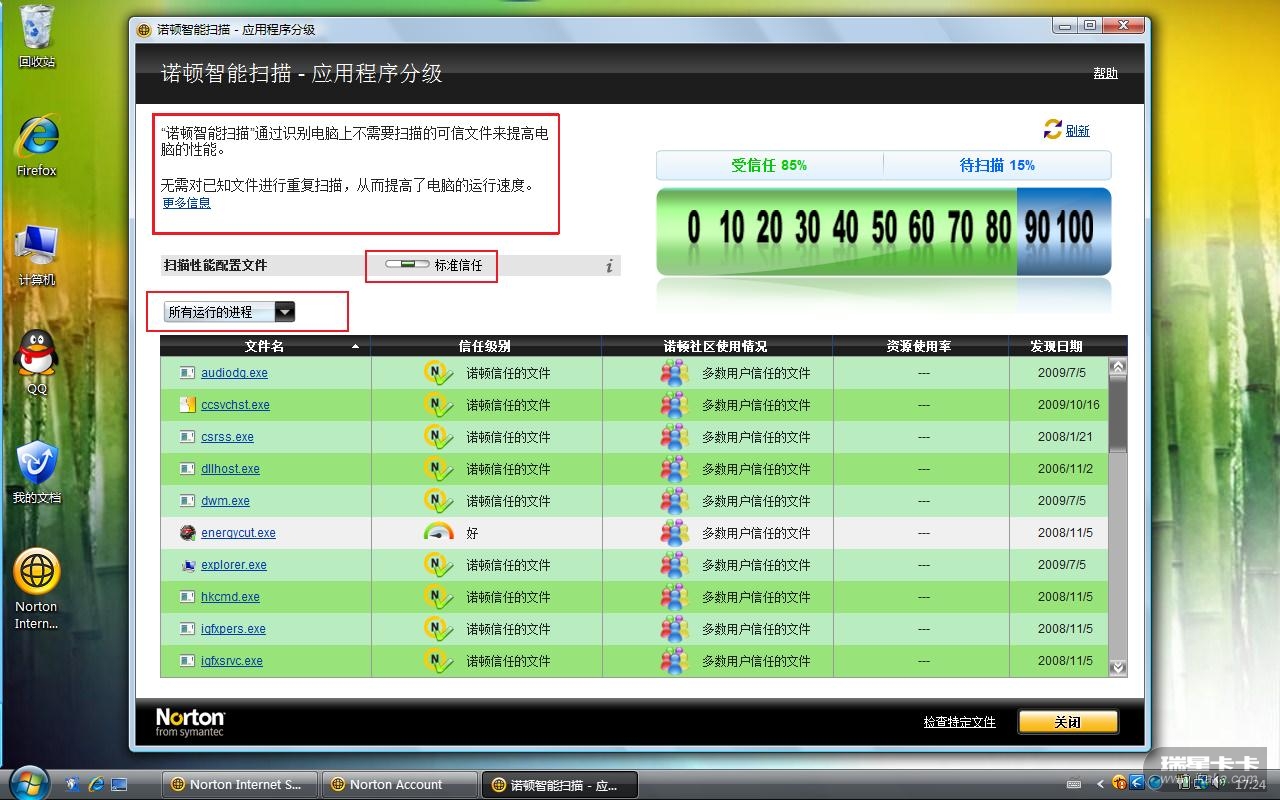The height and width of the screenshot is (800, 1280).
Task: Click the date 2009/10/16
Action: pyautogui.click(x=1068, y=405)
